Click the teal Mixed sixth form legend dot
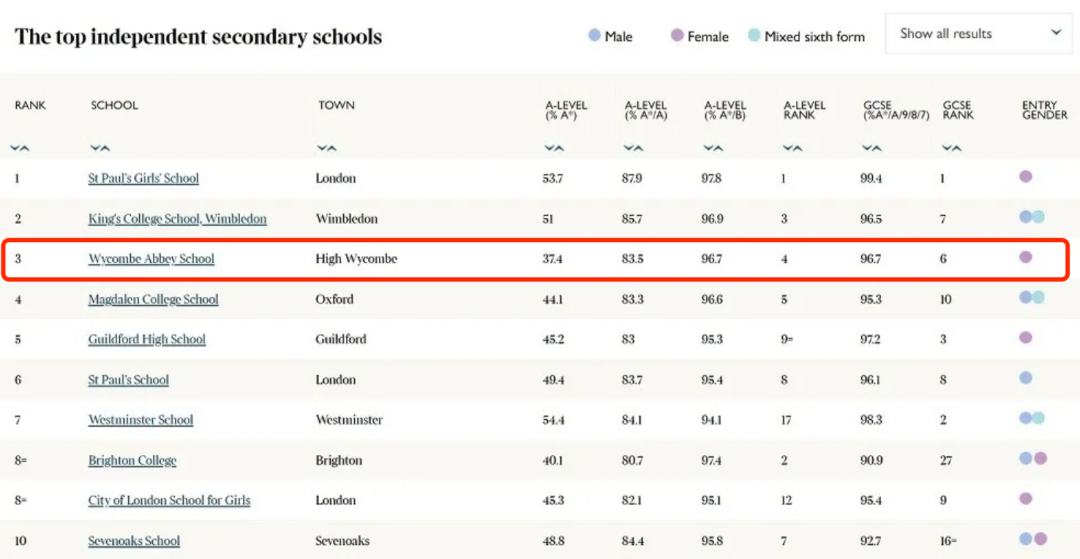 pos(754,36)
